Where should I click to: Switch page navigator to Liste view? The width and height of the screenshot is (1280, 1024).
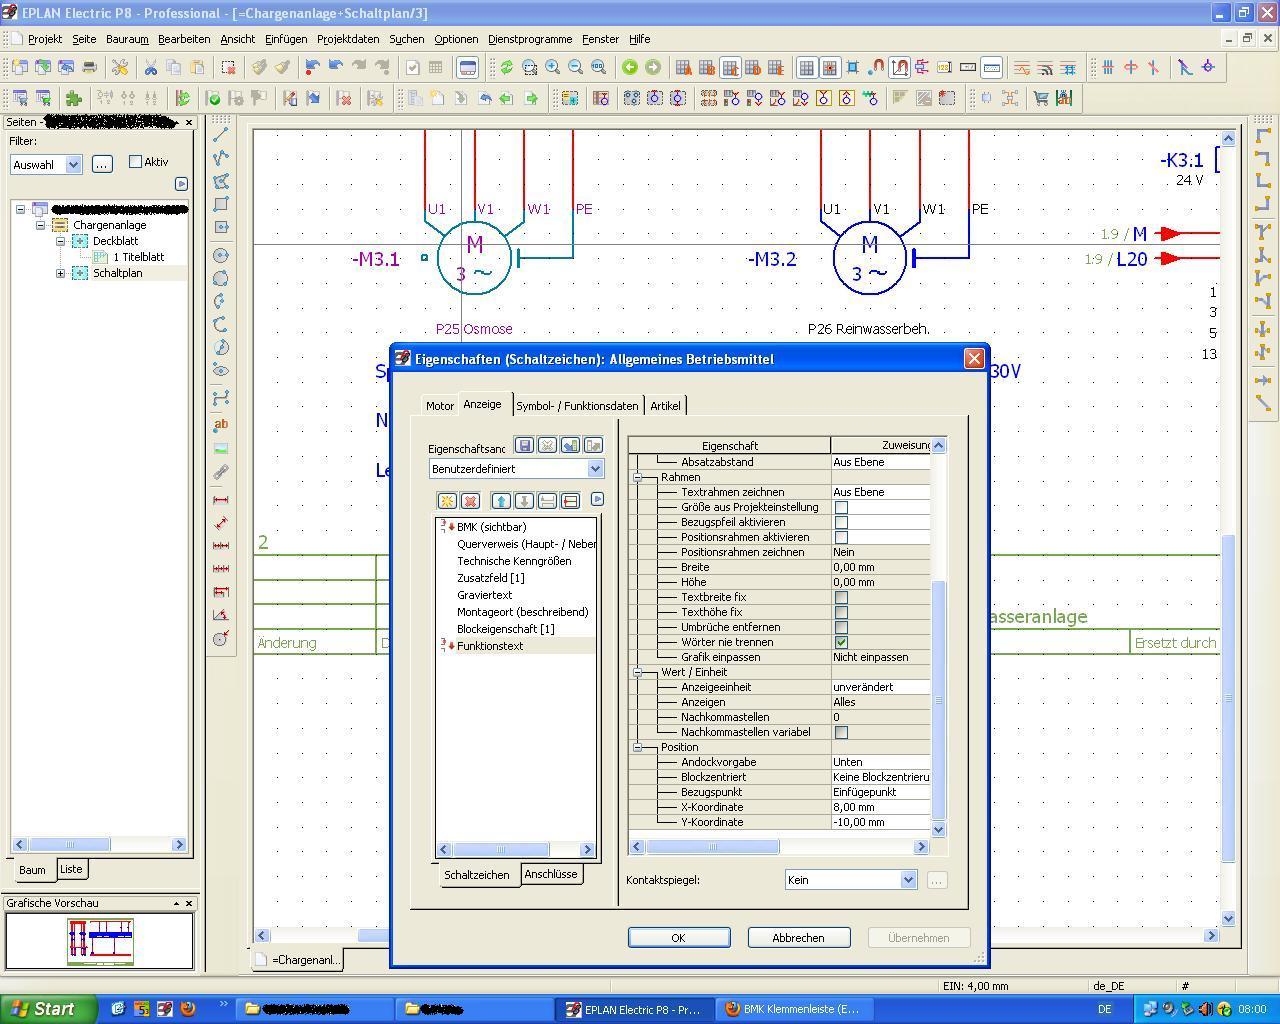coord(71,869)
